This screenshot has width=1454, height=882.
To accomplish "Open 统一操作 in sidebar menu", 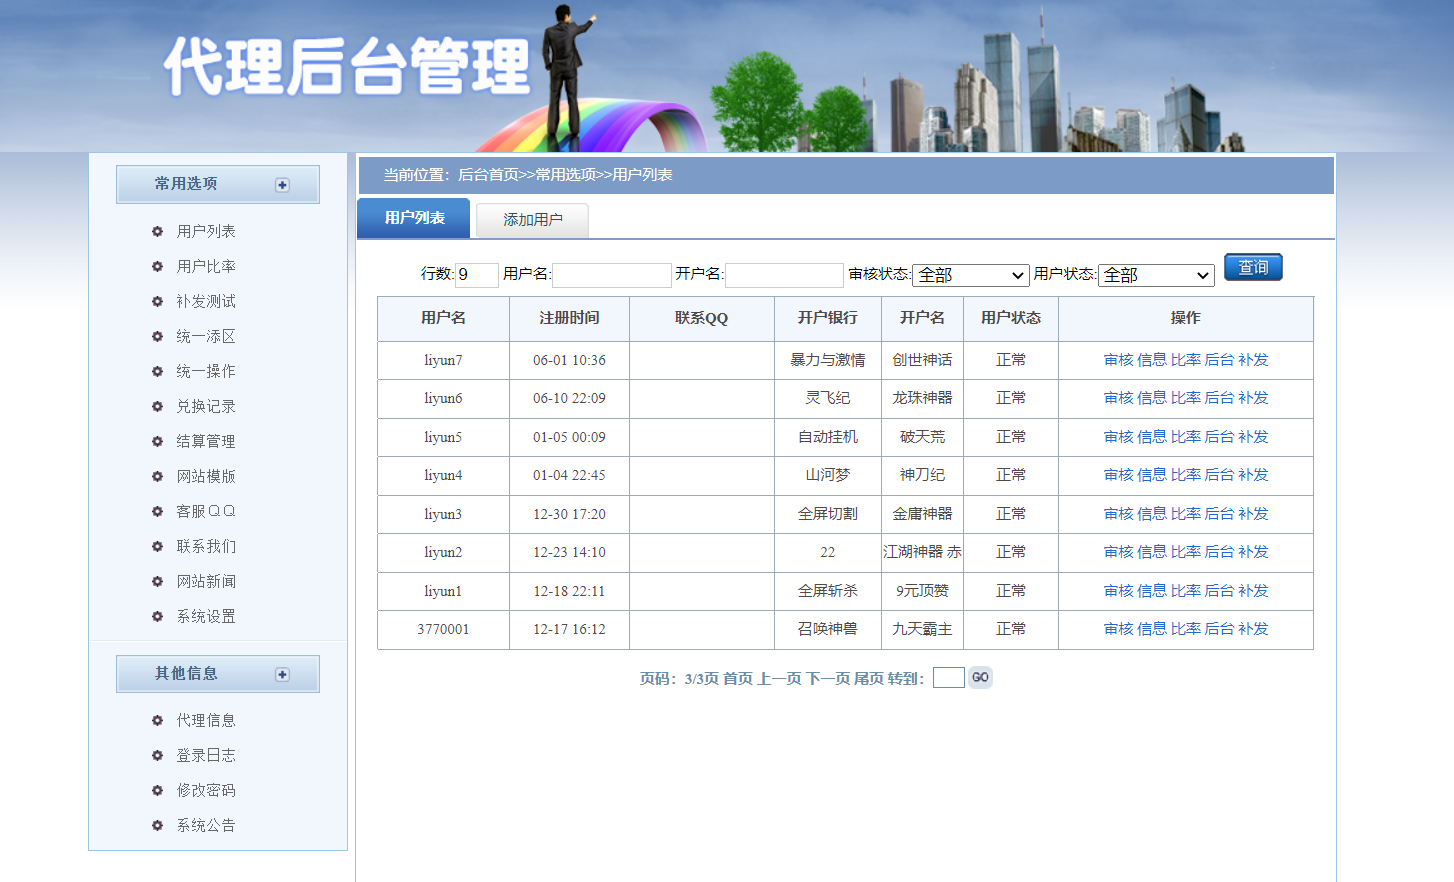I will (x=206, y=371).
